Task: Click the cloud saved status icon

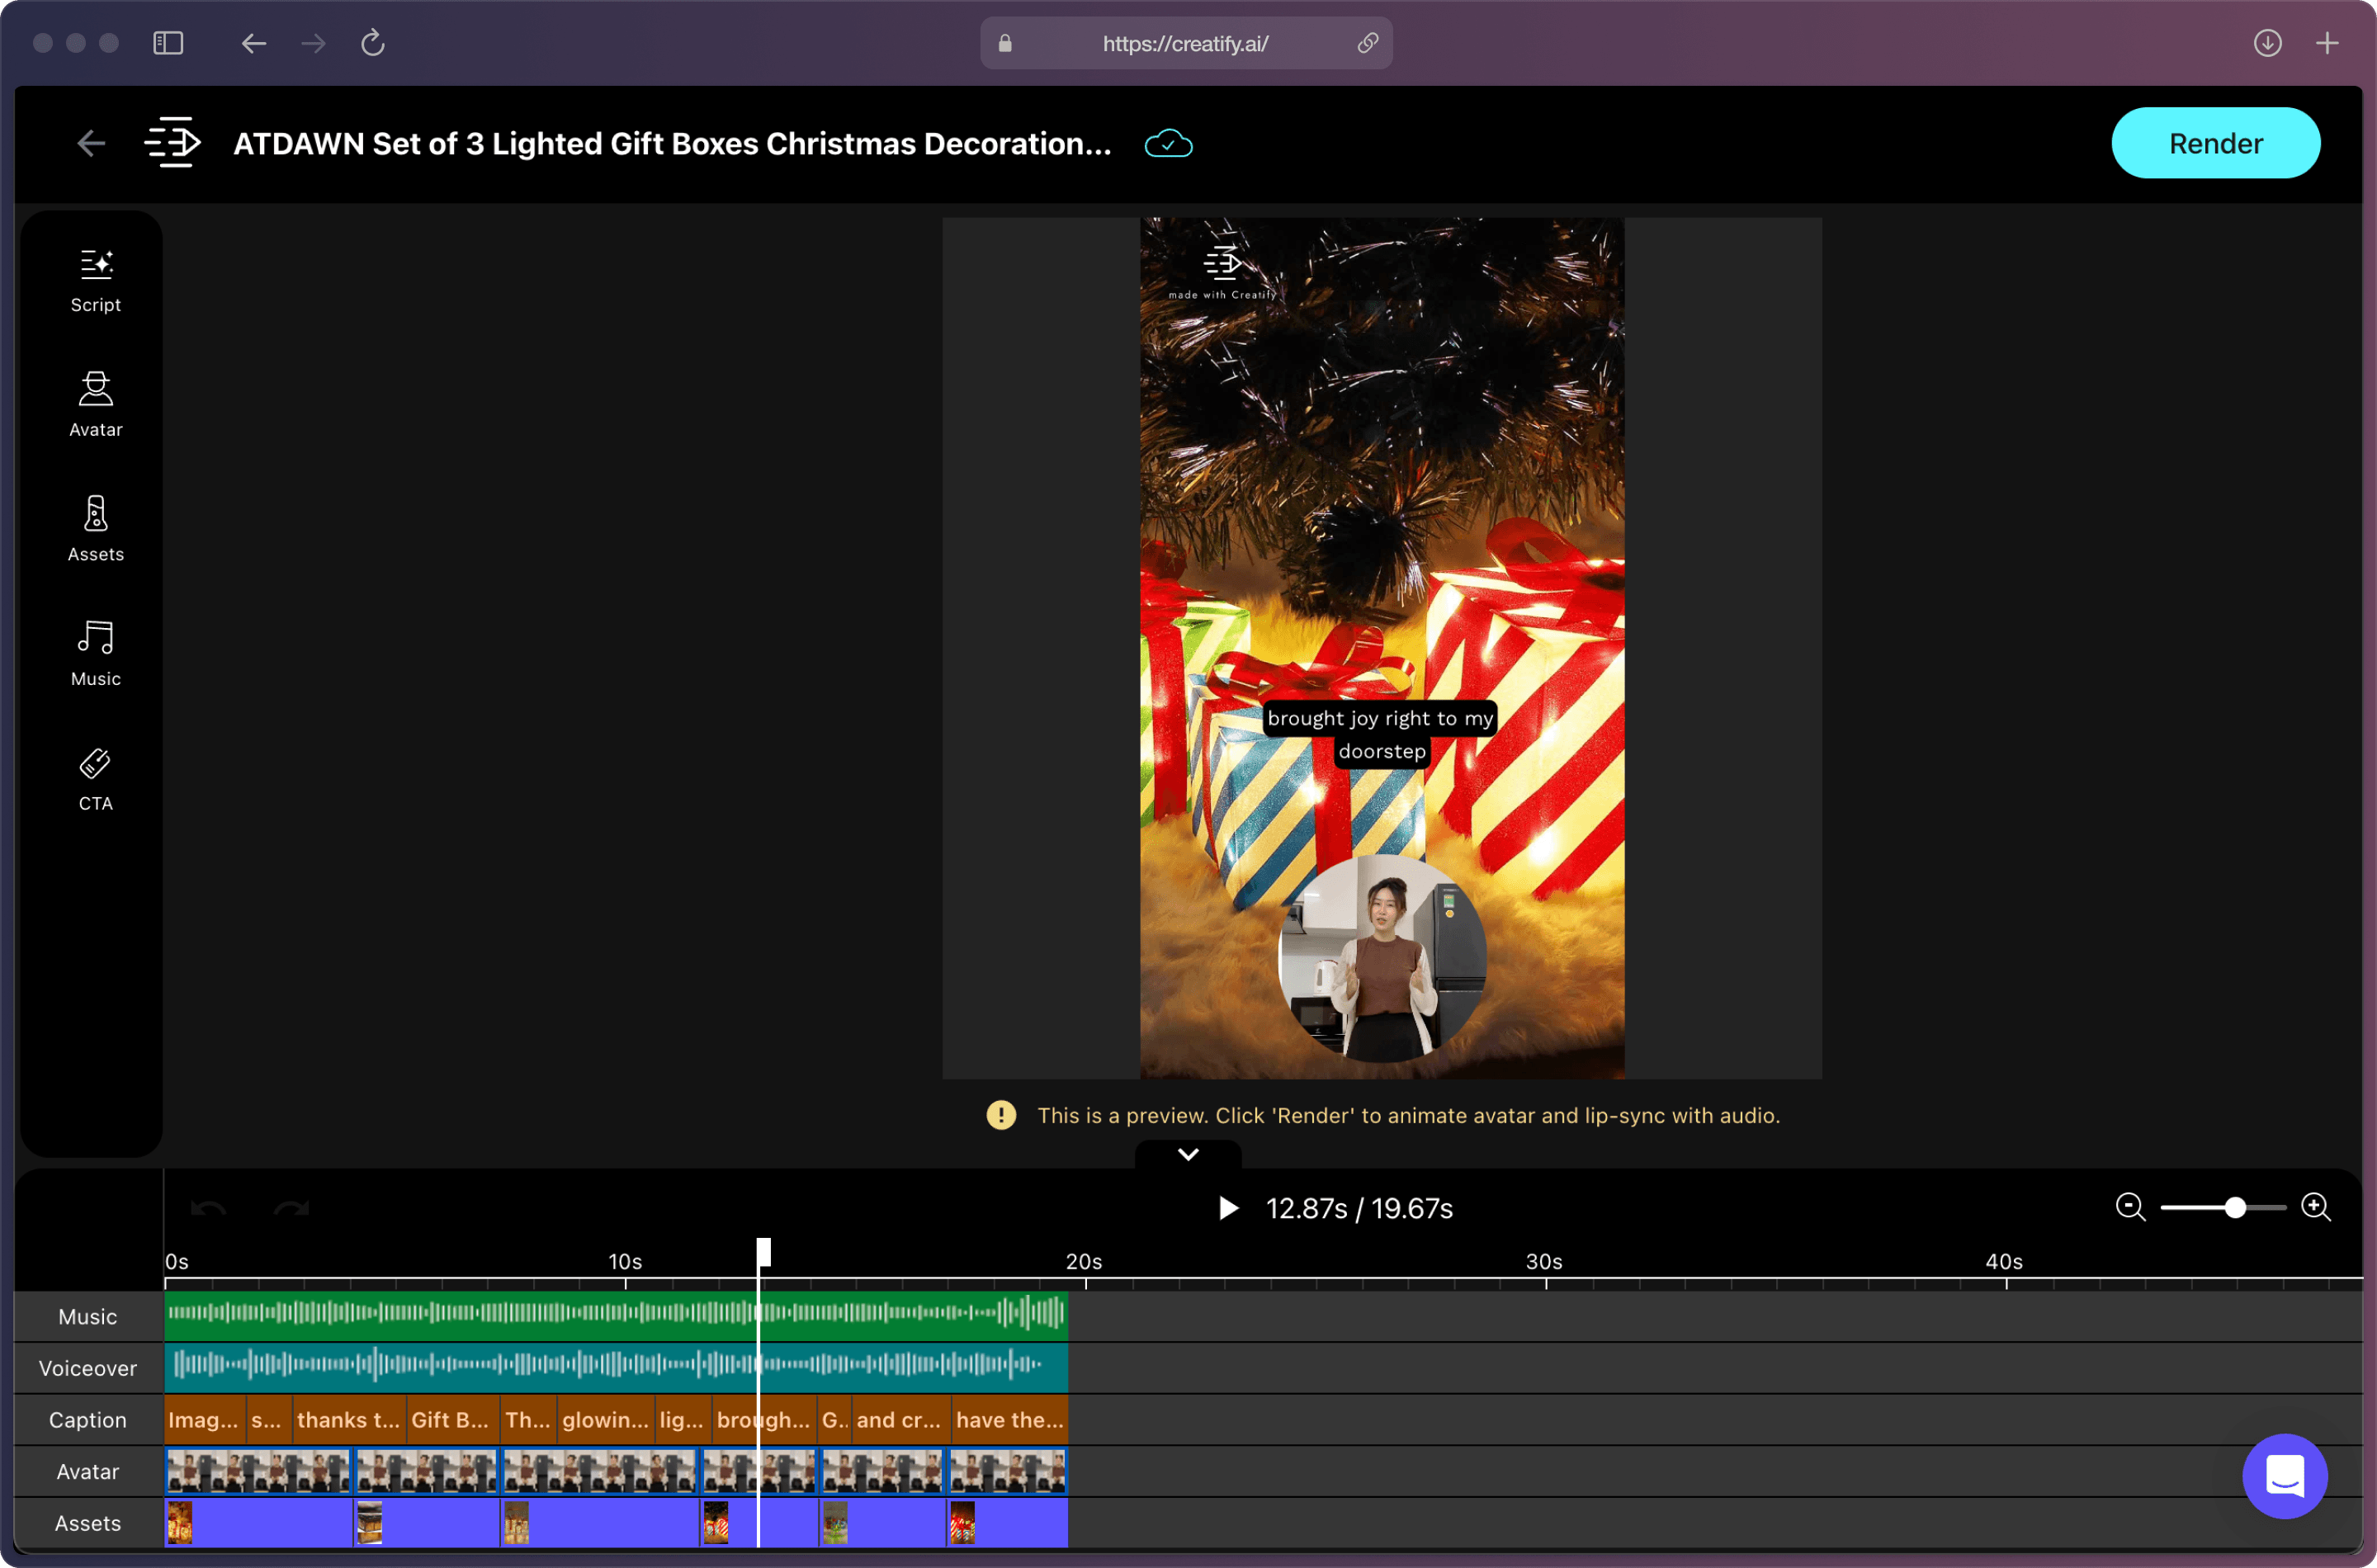Action: (1168, 144)
